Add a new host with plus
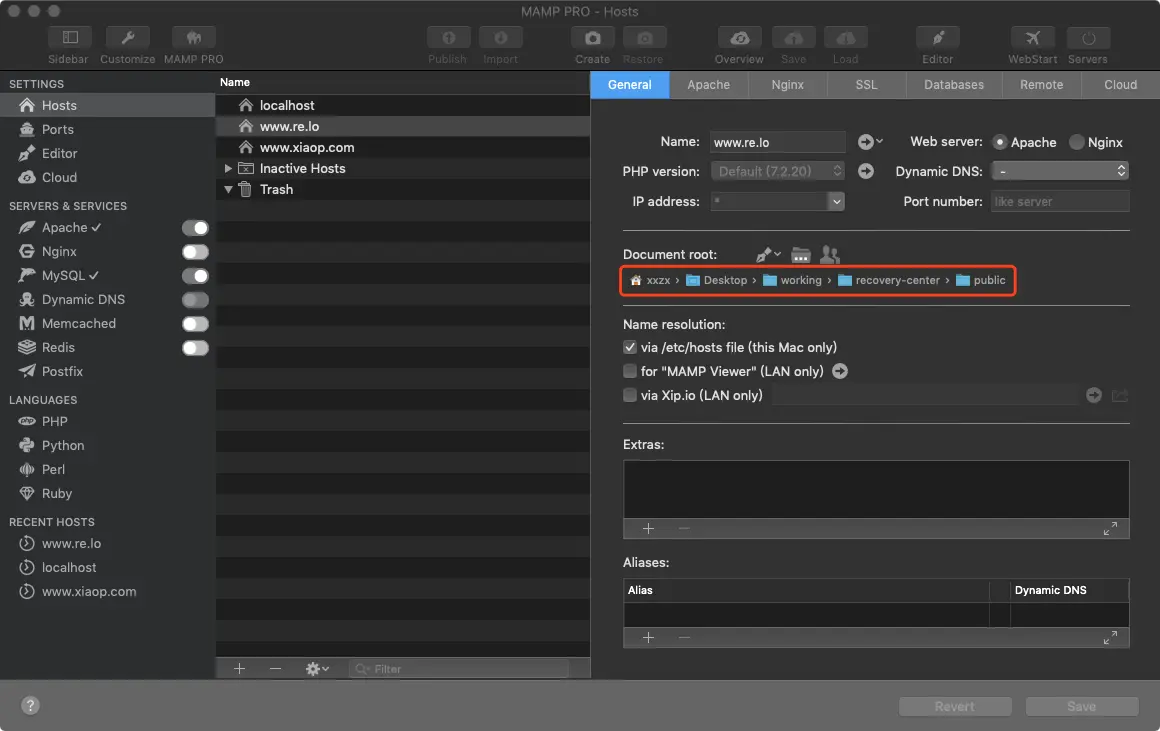Screen dimensions: 1160x731 pos(239,669)
